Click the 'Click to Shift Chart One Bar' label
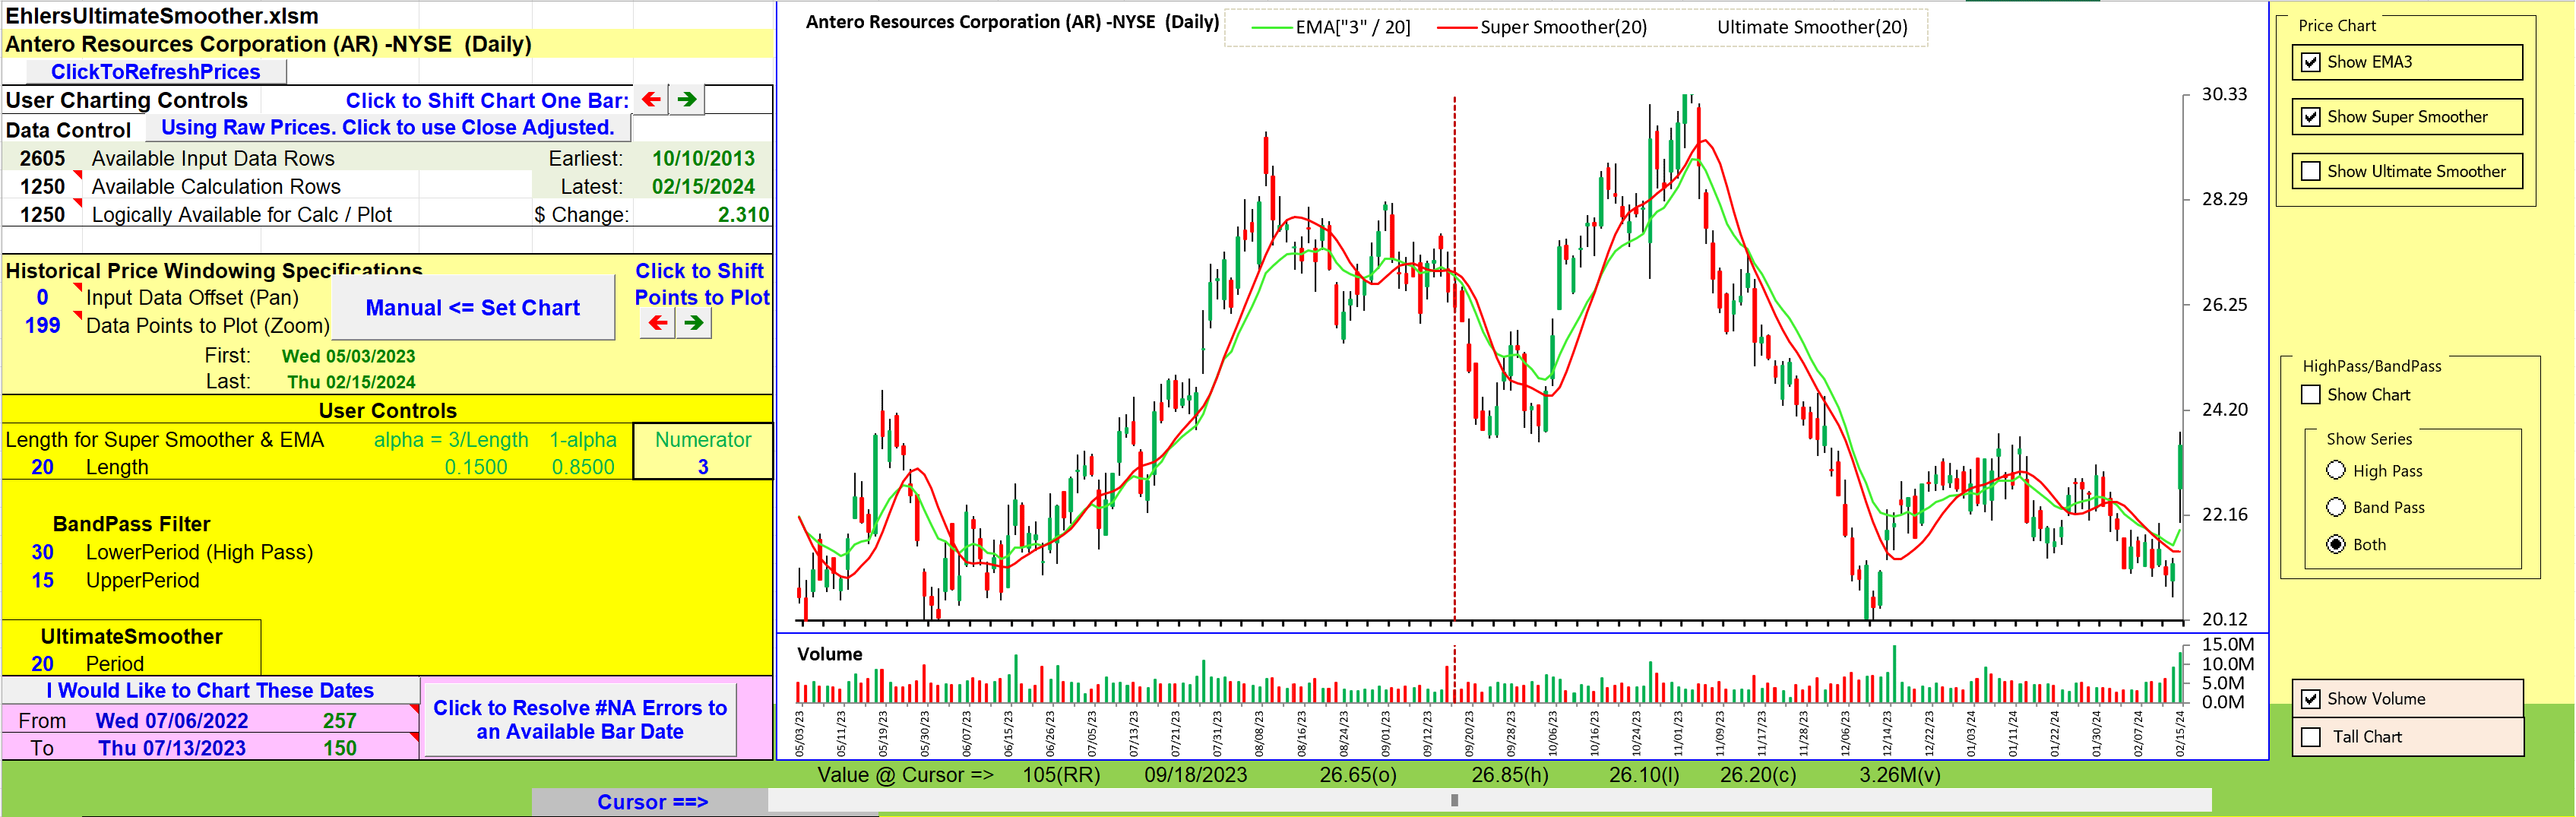The height and width of the screenshot is (817, 2576). 487,100
